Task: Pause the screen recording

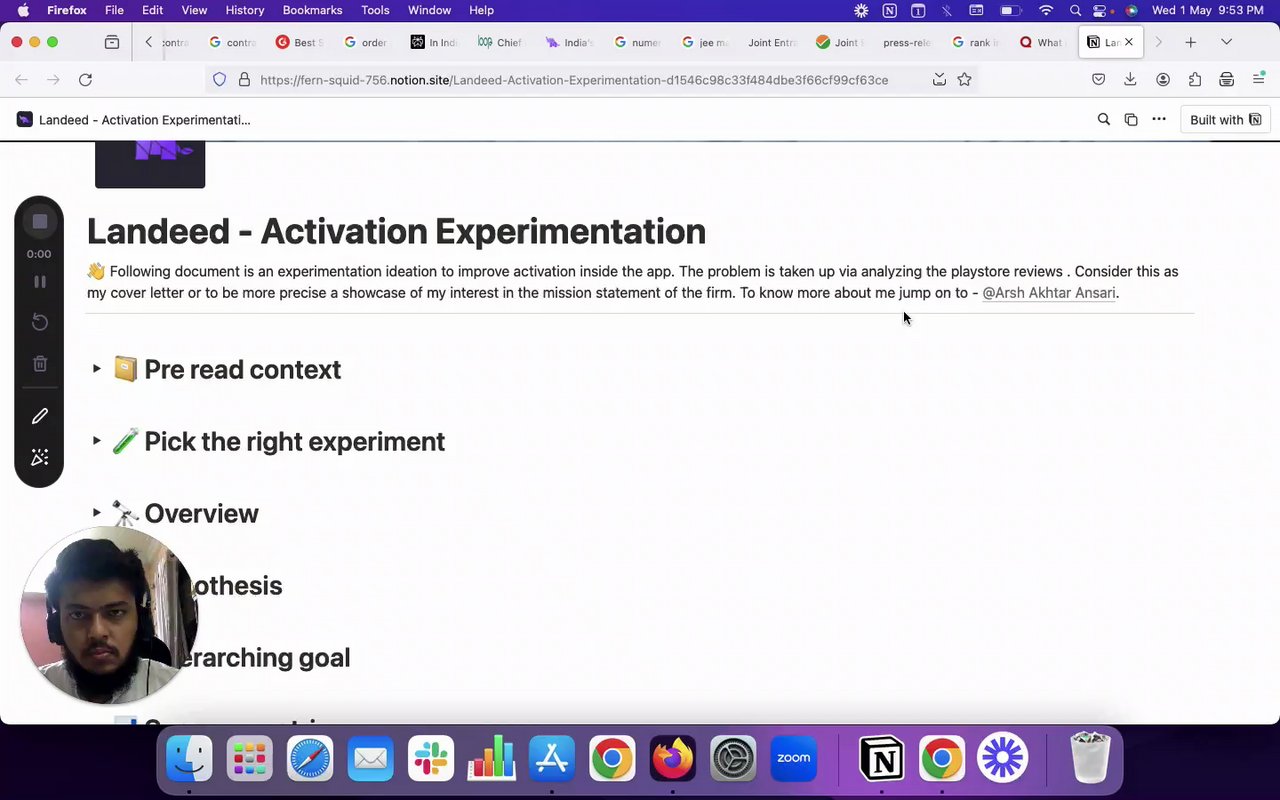Action: point(40,282)
